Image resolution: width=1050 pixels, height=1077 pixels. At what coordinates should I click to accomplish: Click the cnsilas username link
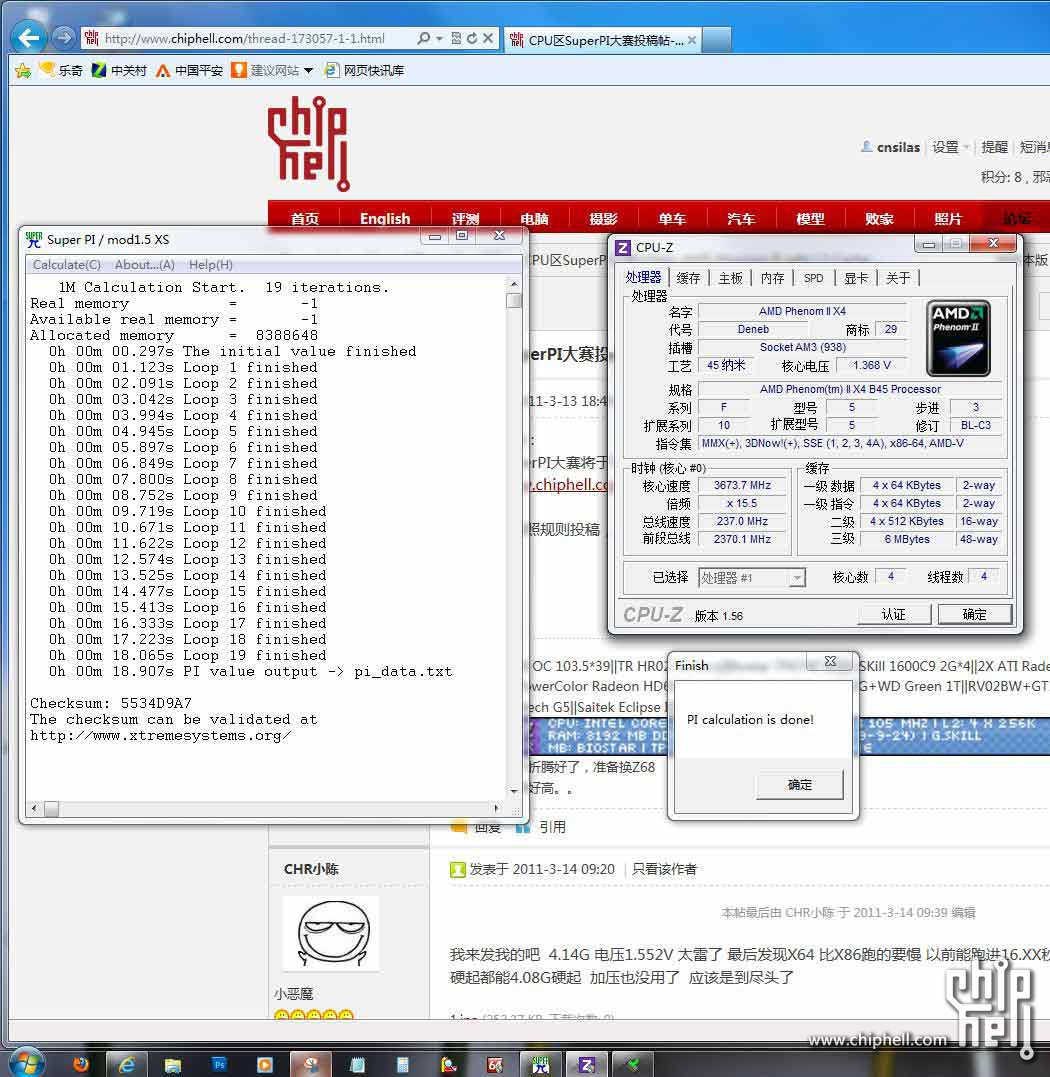coord(898,147)
